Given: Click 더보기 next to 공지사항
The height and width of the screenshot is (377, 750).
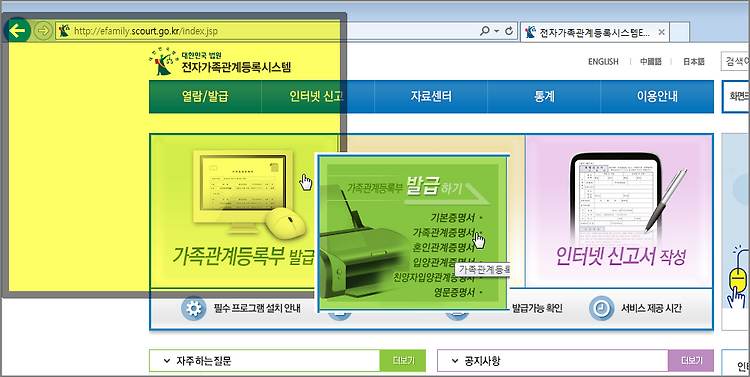Looking at the screenshot, I should 692,361.
